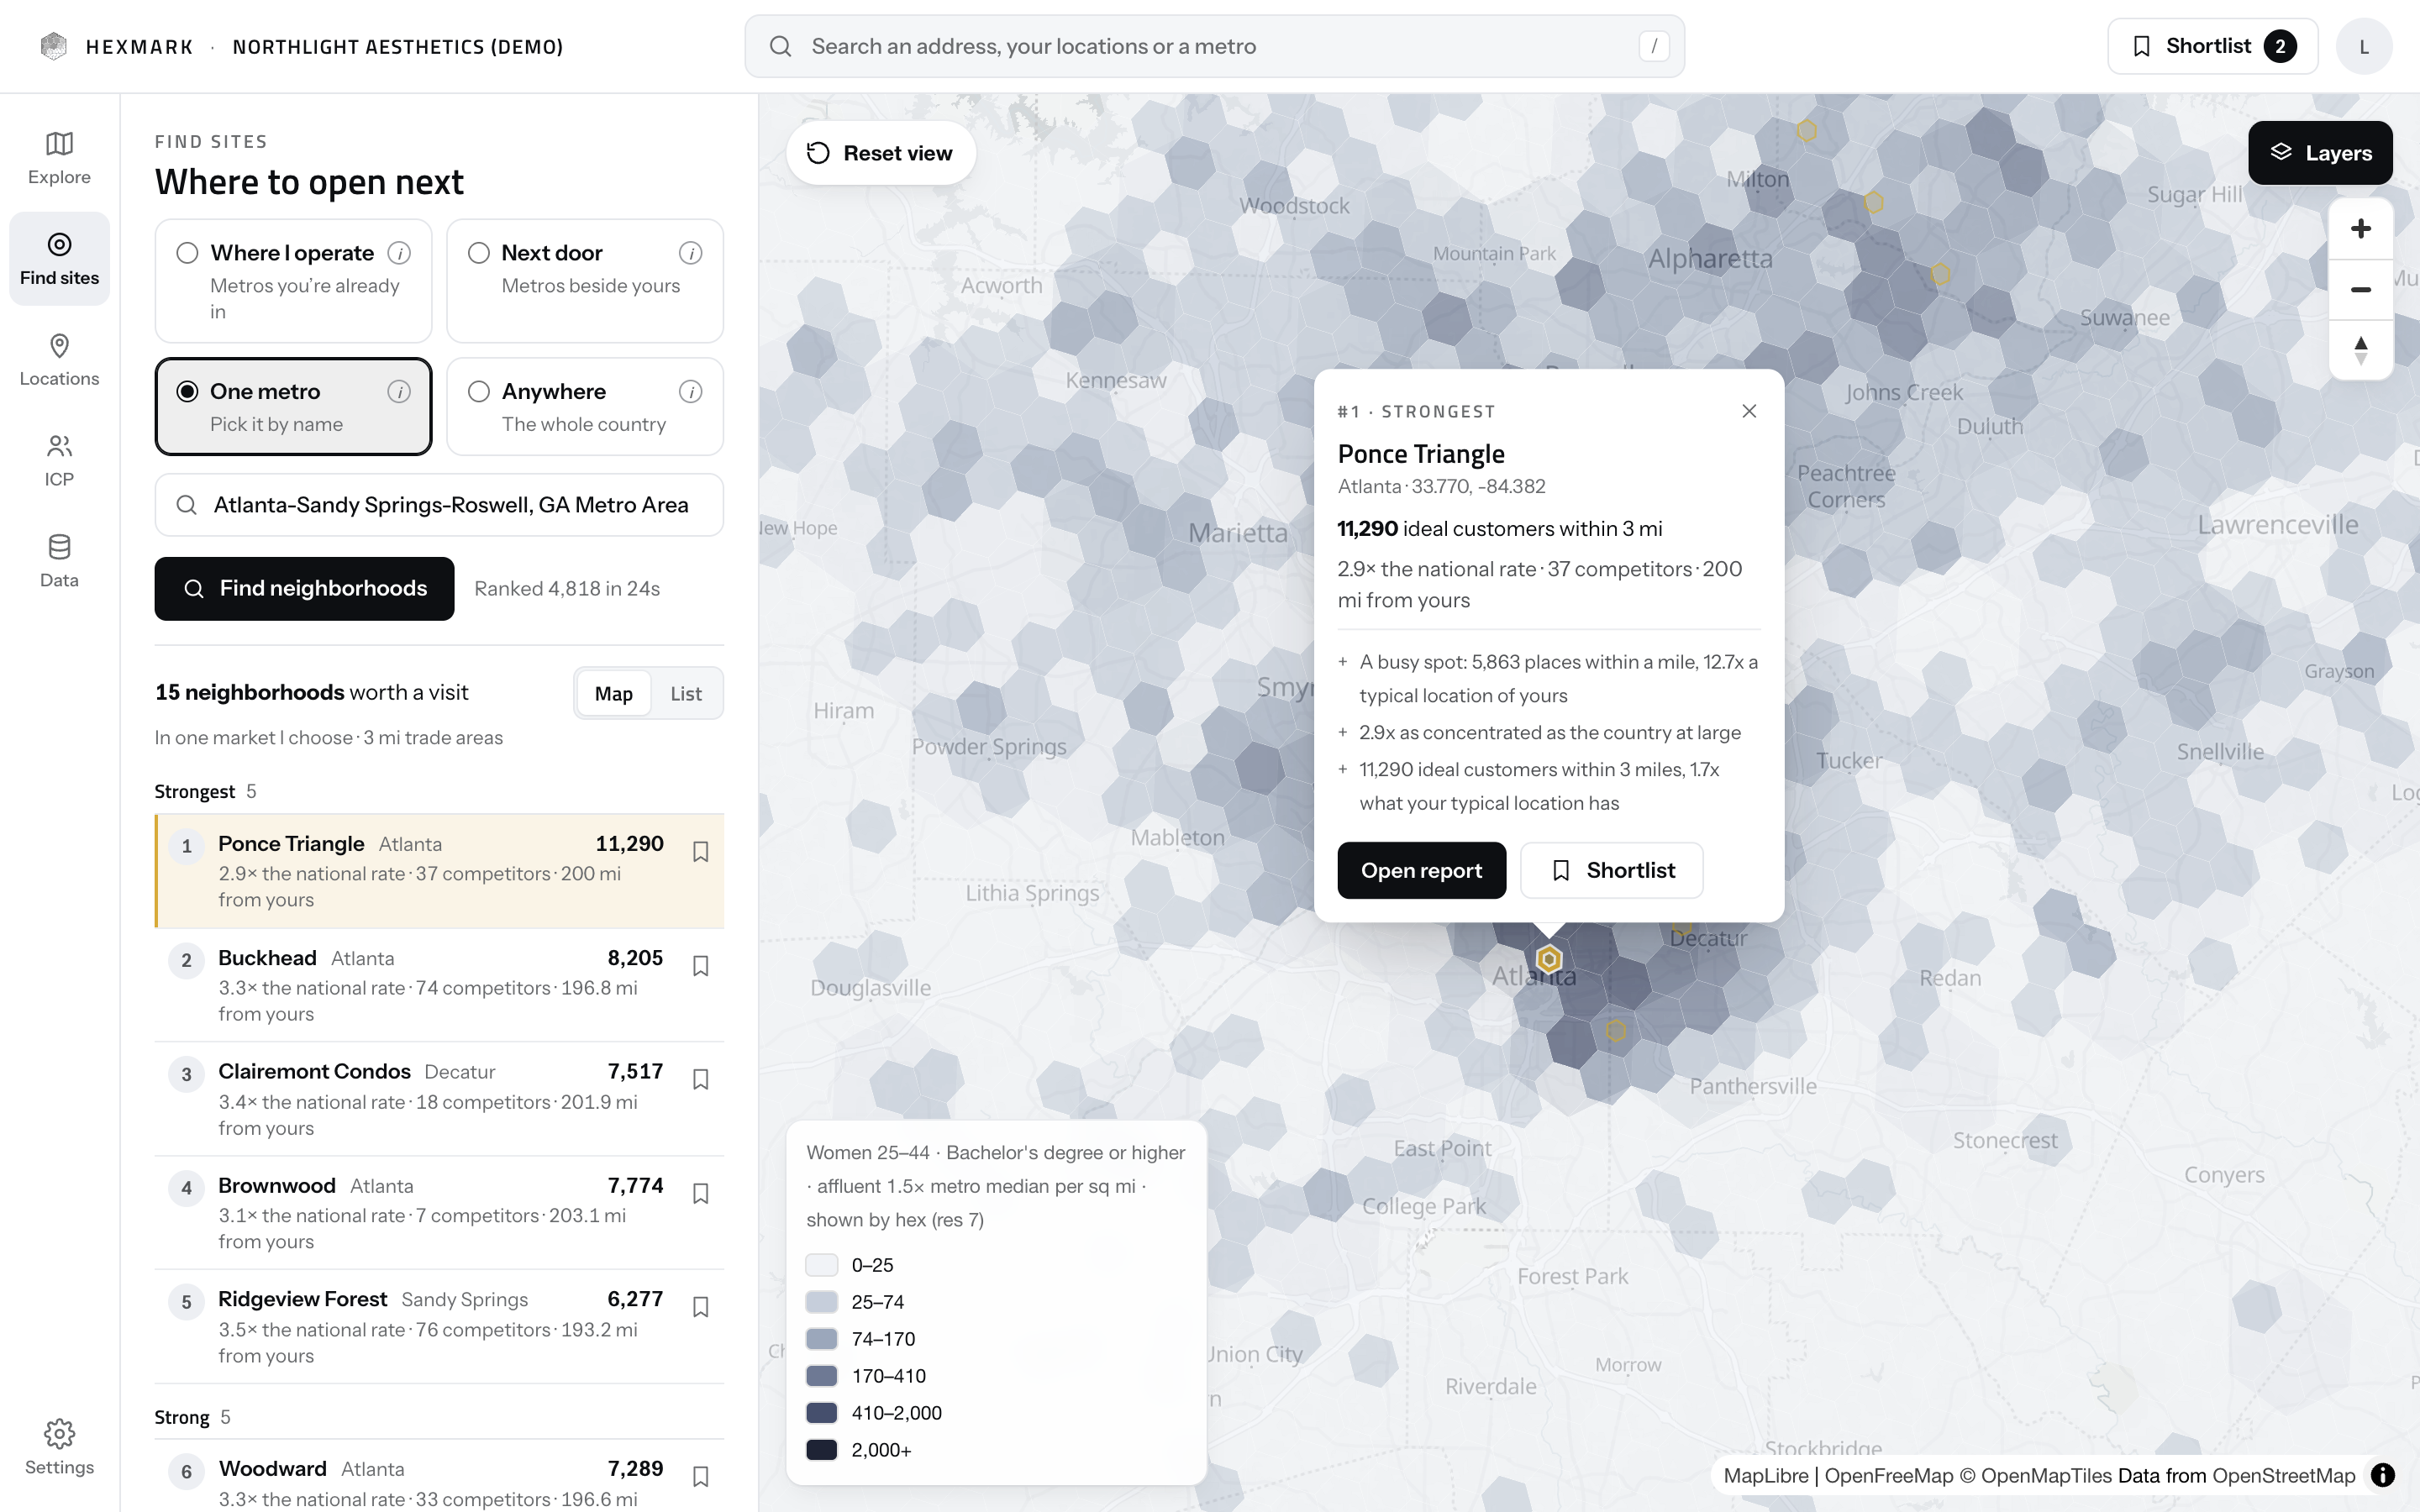Click the 410–2,000 legend swatch
The width and height of the screenshot is (2420, 1512).
821,1413
